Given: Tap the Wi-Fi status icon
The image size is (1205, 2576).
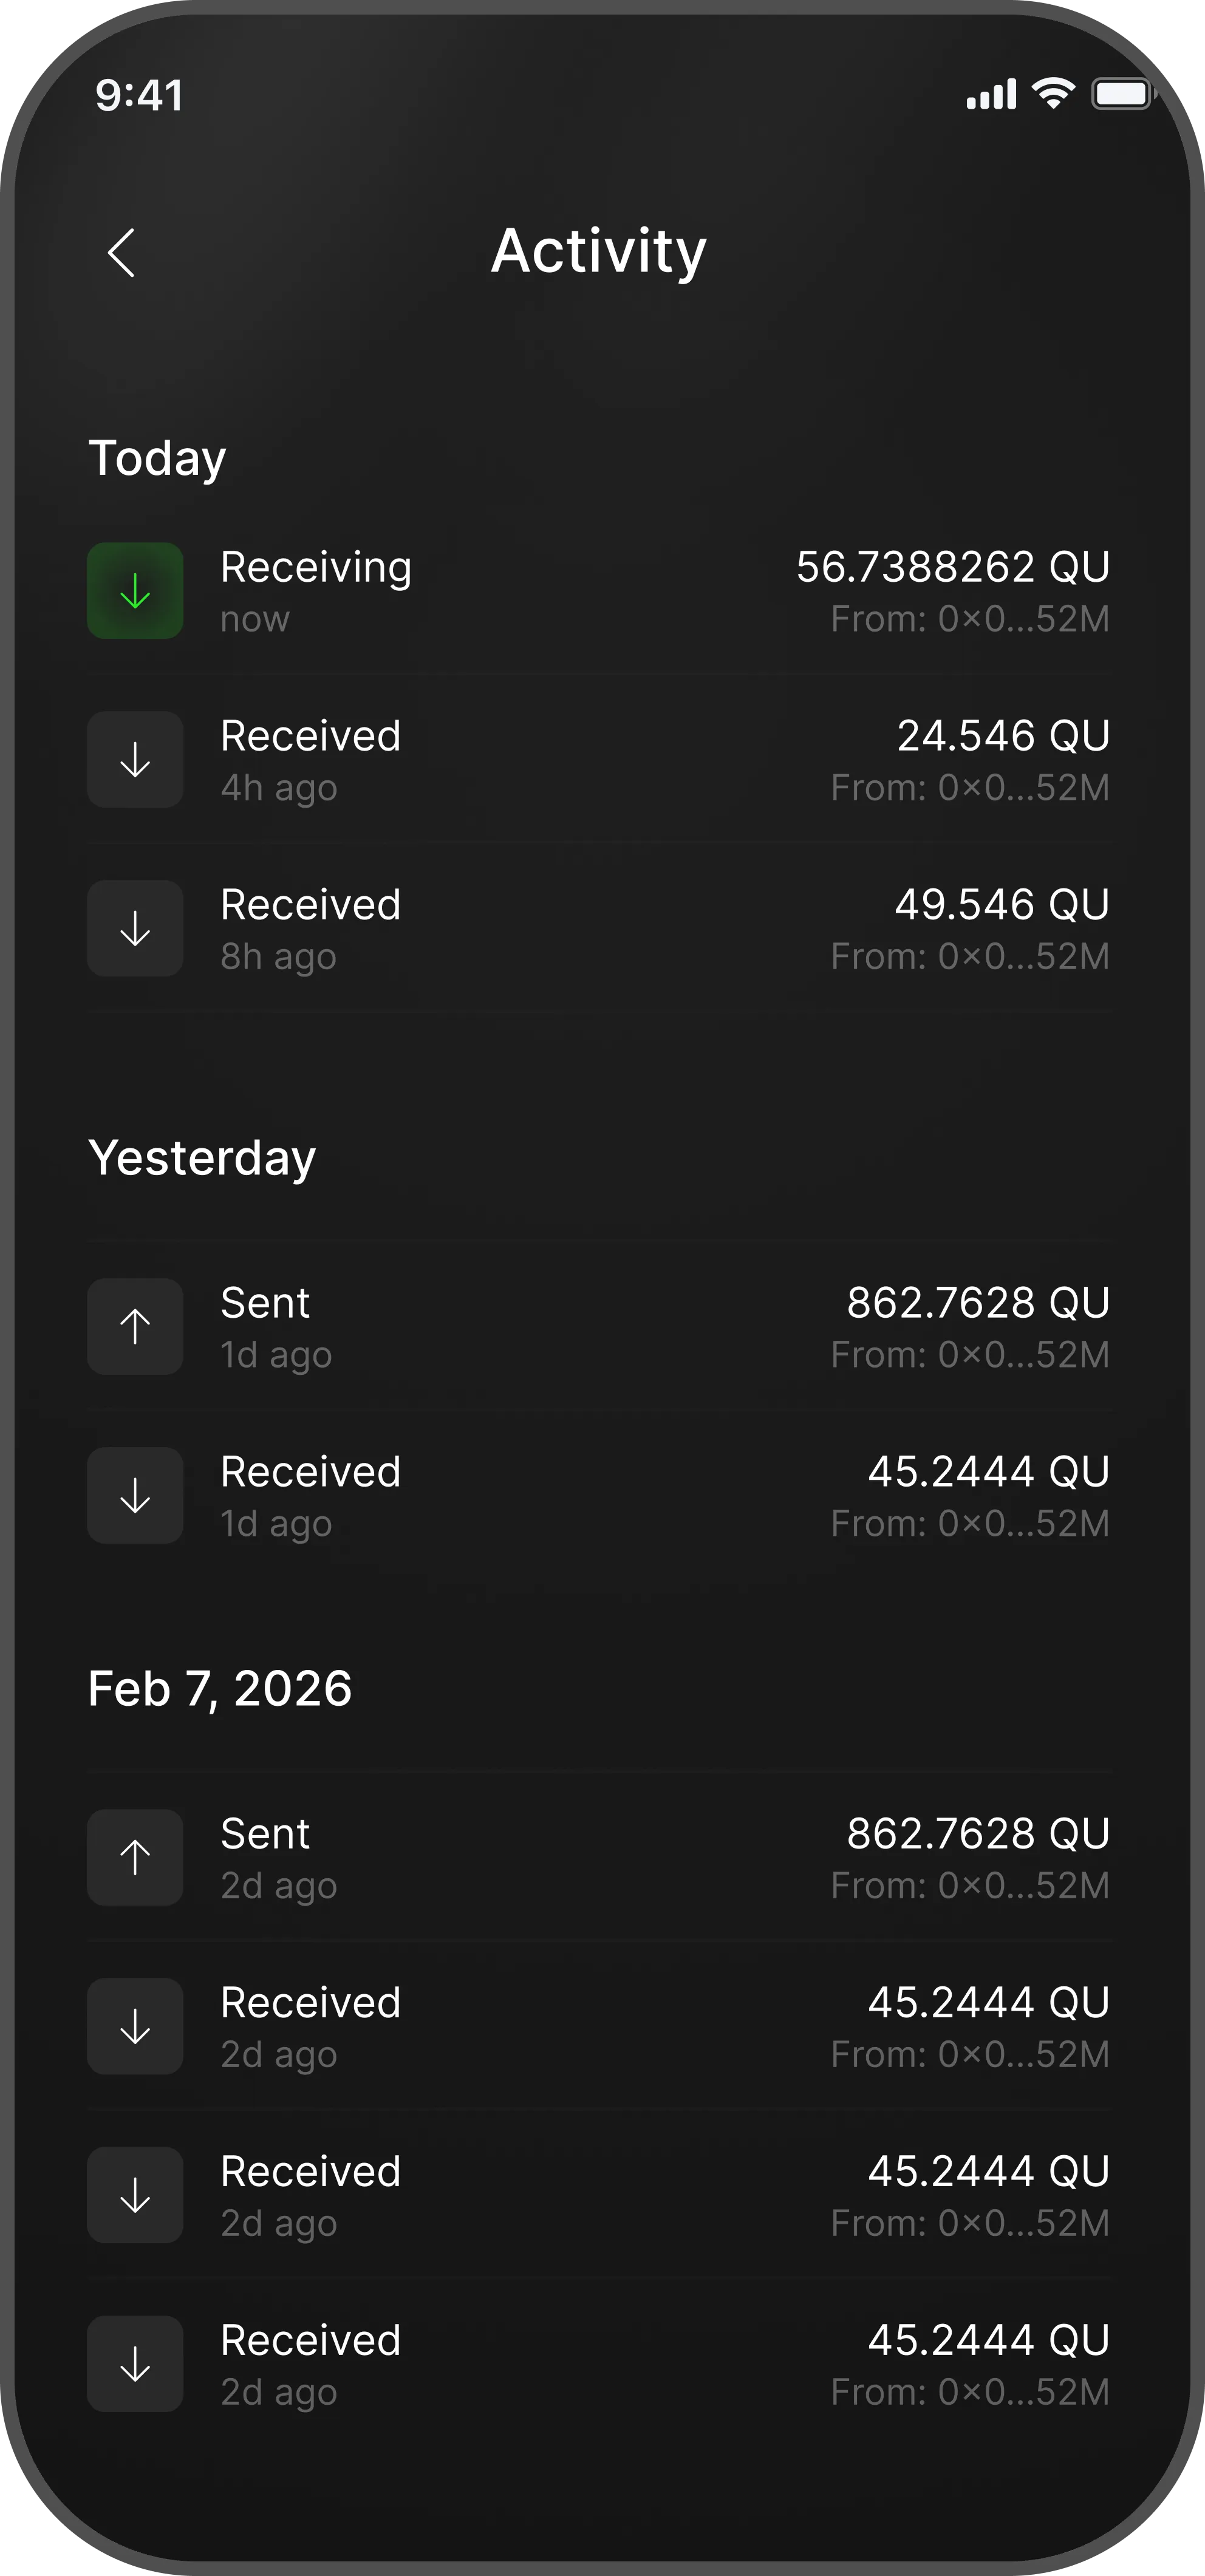Looking at the screenshot, I should (1052, 94).
